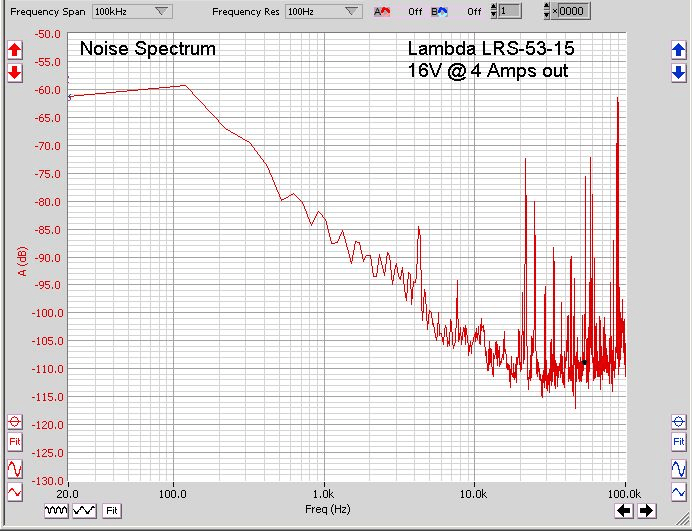Click the stepper arrows beside the value 1

[x=493, y=12]
